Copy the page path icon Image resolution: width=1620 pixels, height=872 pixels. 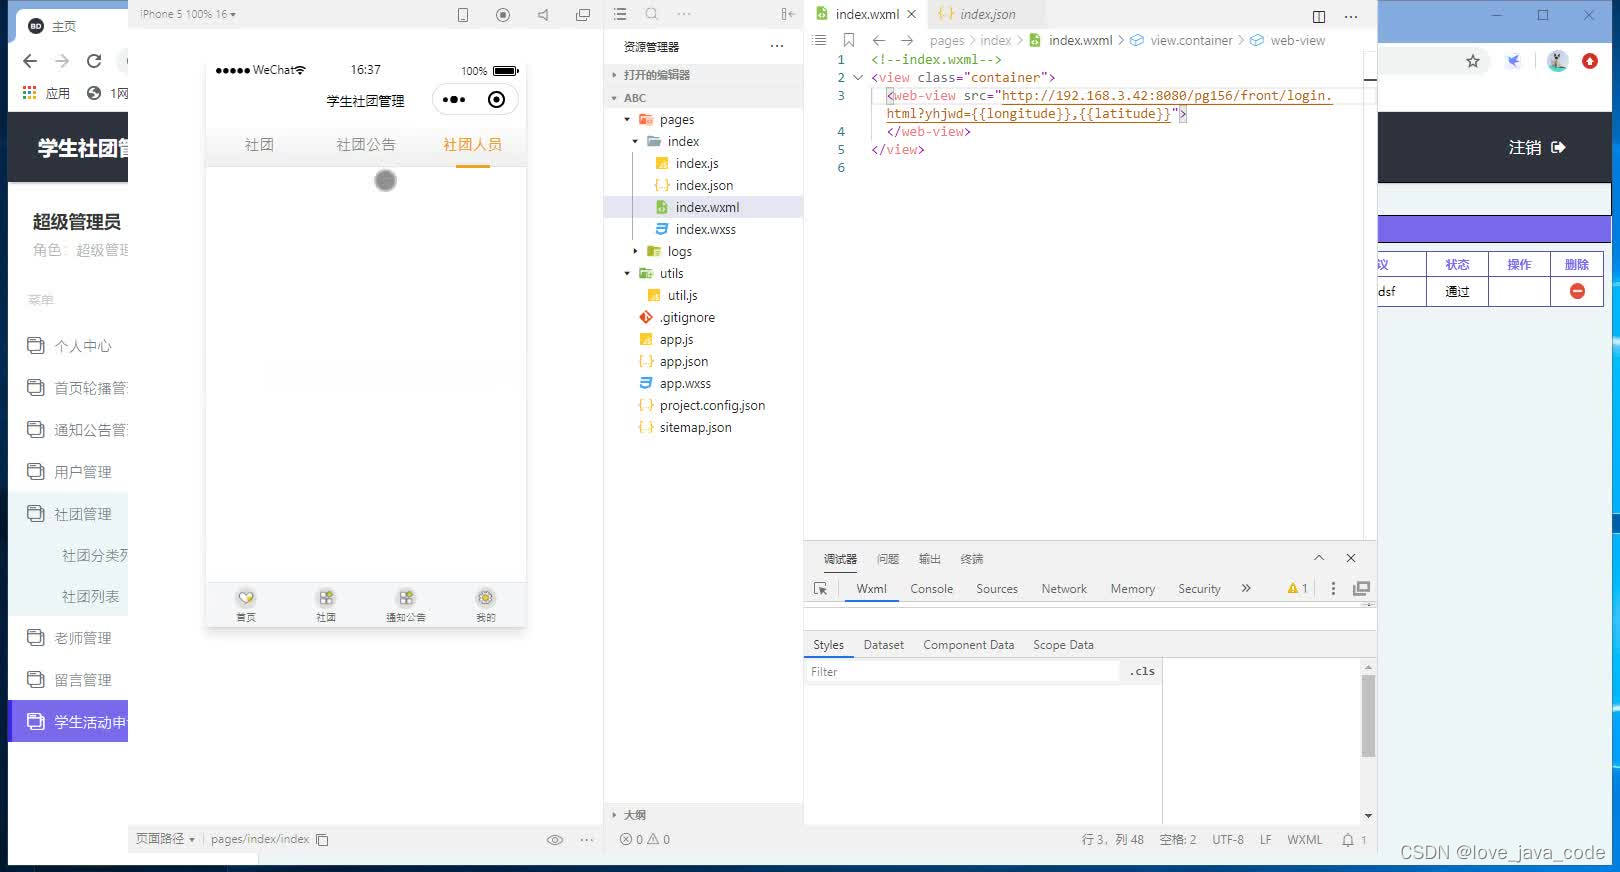click(322, 840)
